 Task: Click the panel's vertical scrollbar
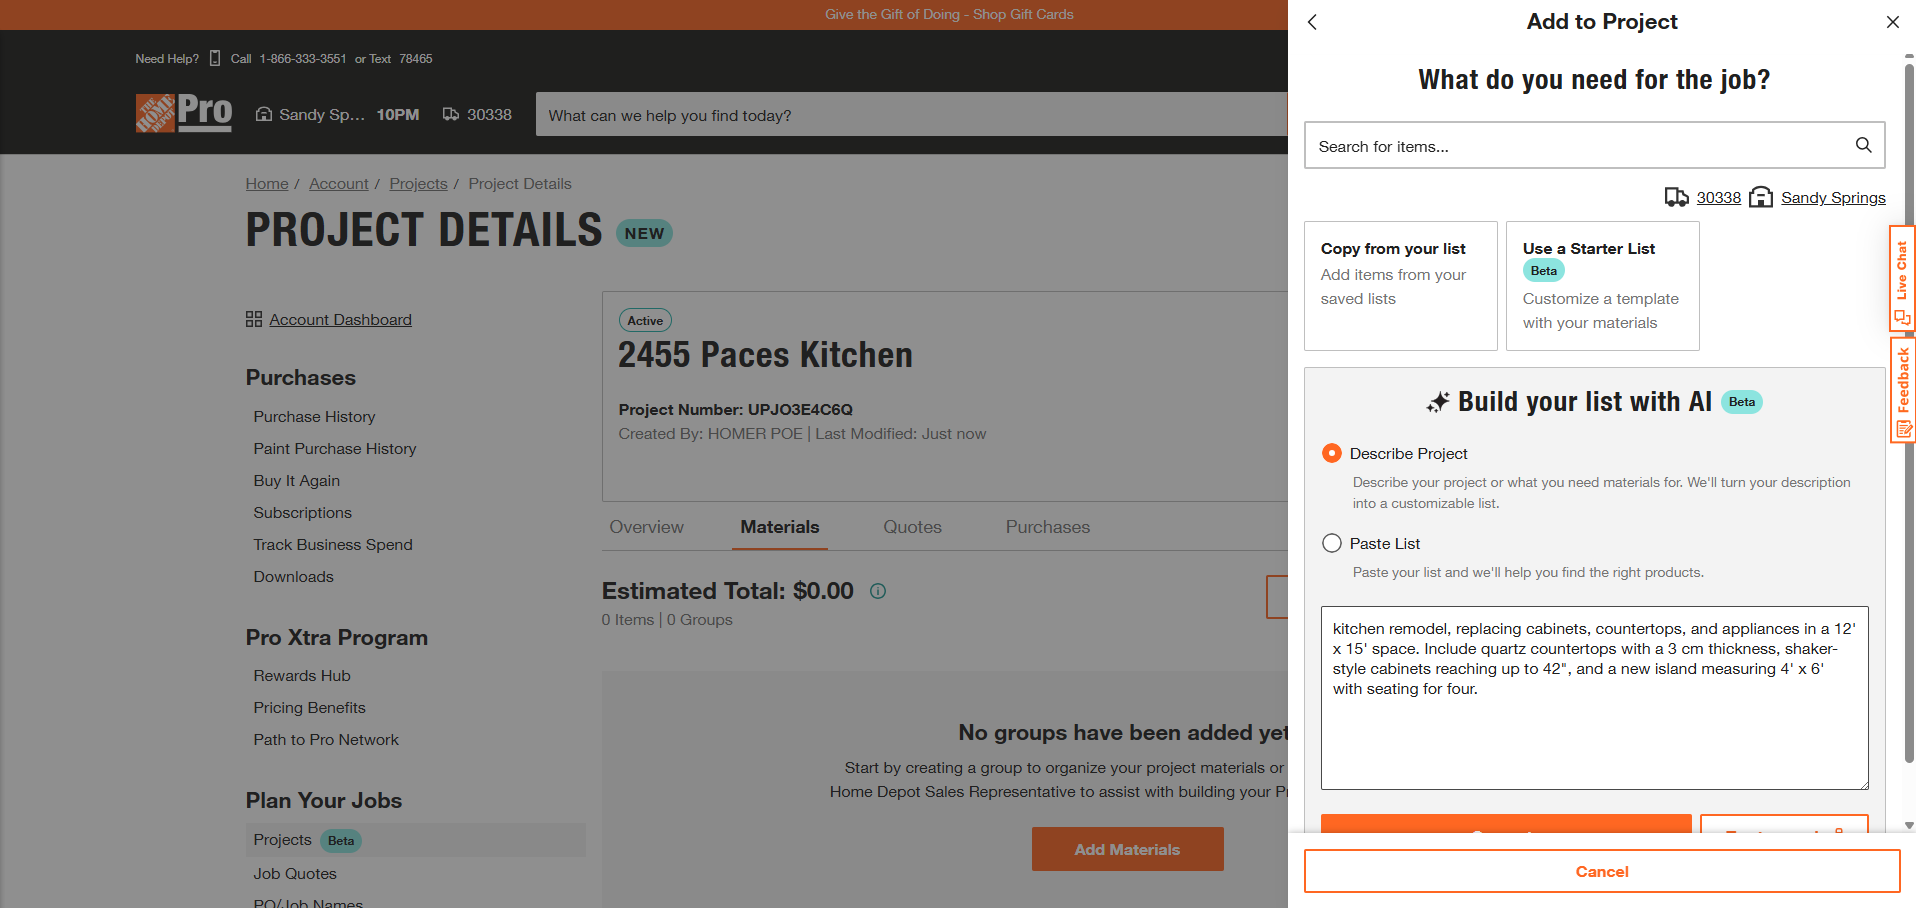(x=1909, y=400)
